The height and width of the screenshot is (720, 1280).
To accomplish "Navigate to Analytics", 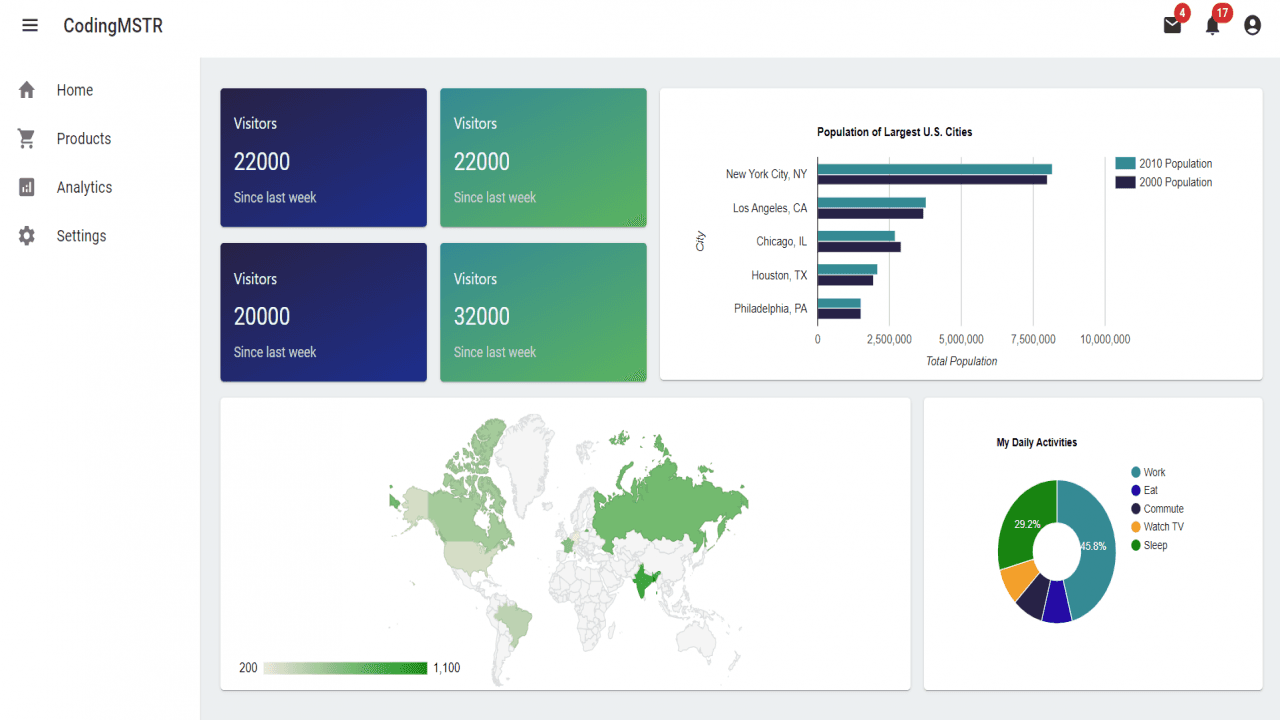I will tap(84, 187).
